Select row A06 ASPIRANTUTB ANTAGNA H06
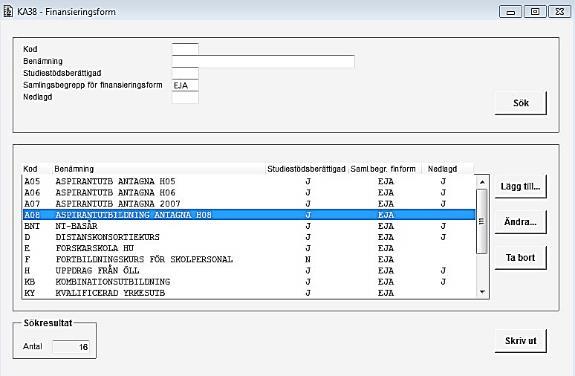This screenshot has height=376, width=575. [x=249, y=193]
